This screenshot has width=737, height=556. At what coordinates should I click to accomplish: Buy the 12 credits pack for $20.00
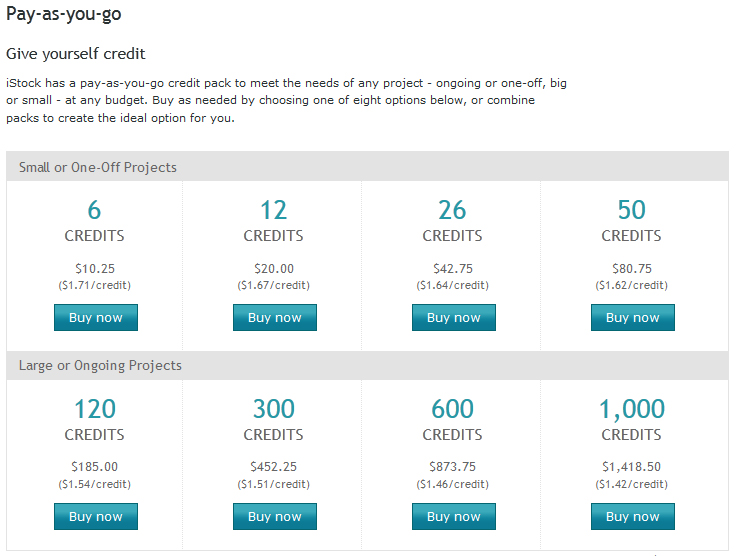coord(275,317)
